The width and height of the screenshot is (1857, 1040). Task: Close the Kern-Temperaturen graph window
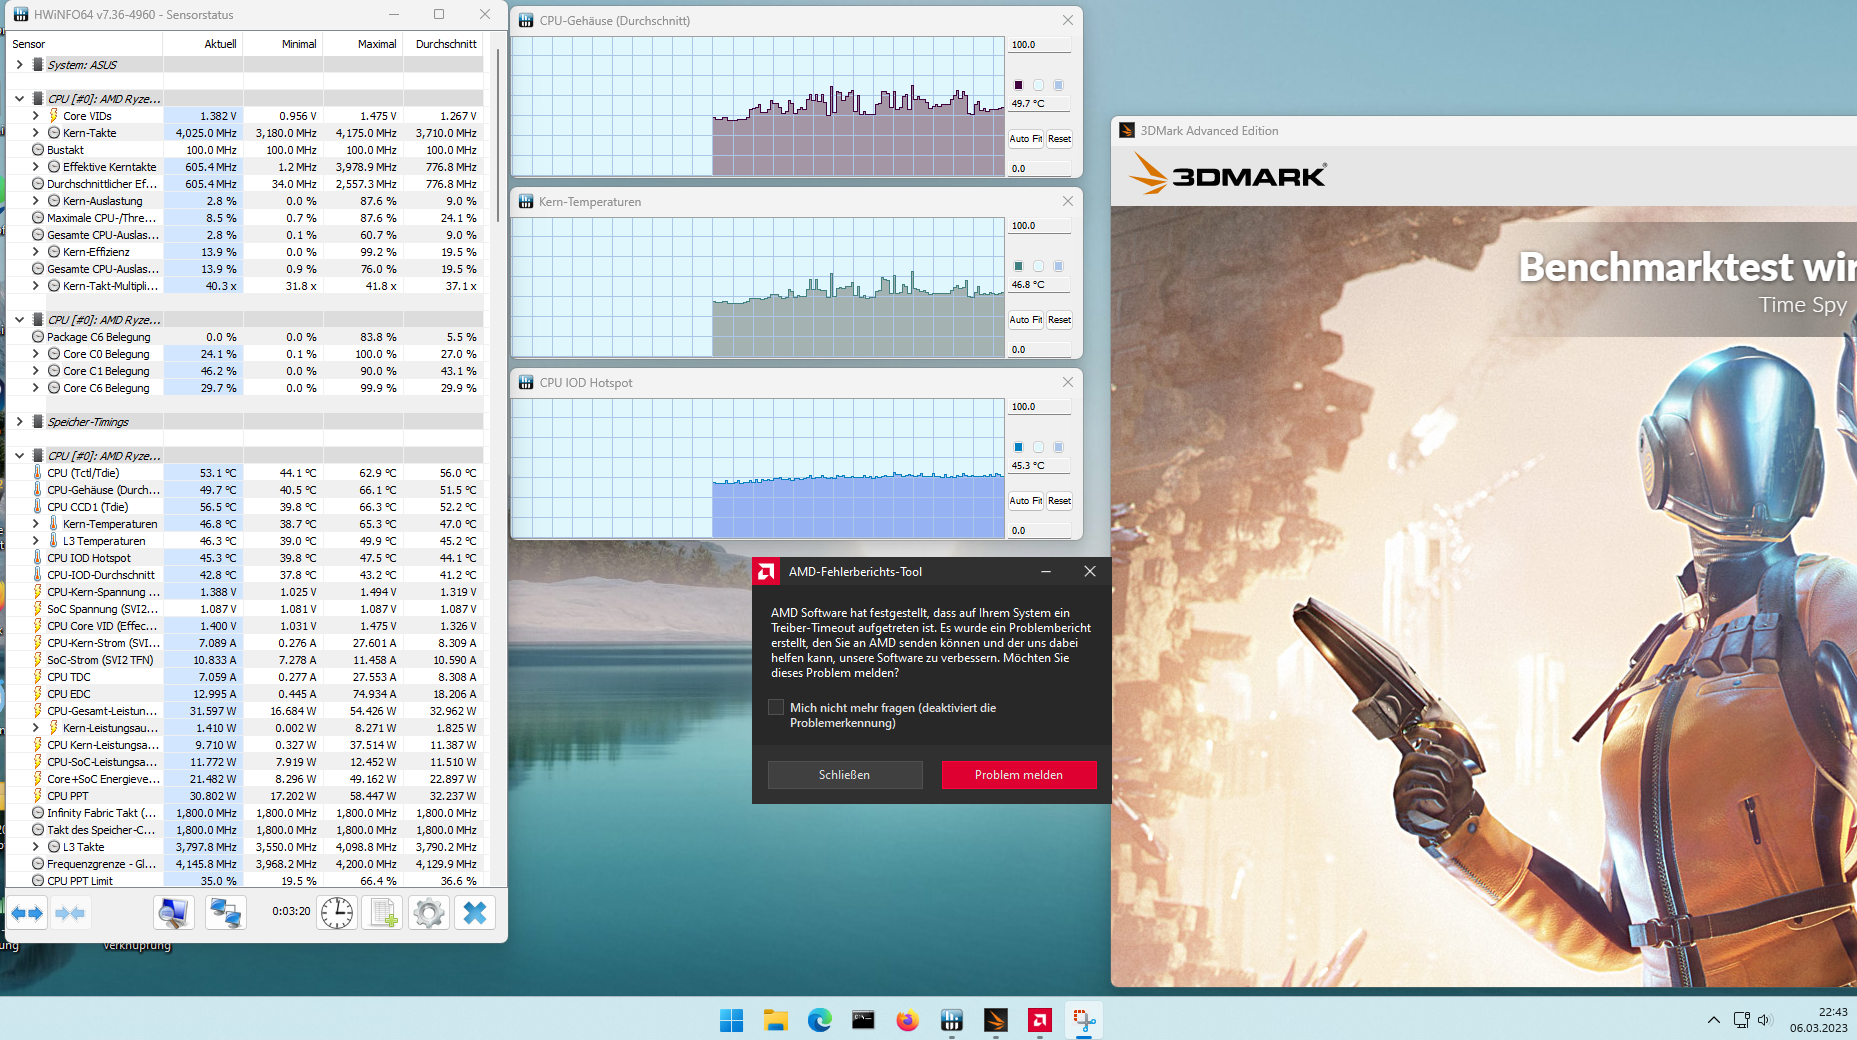(x=1068, y=201)
